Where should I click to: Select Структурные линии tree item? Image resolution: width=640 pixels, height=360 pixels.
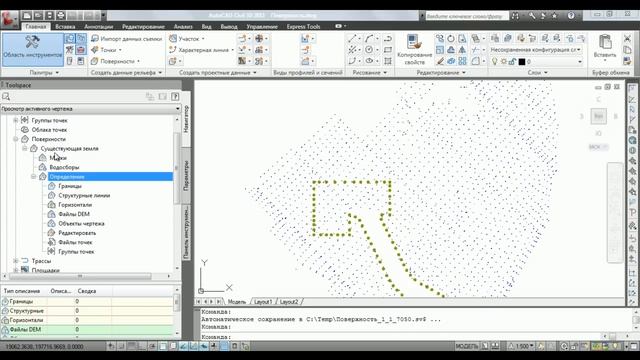coord(84,196)
